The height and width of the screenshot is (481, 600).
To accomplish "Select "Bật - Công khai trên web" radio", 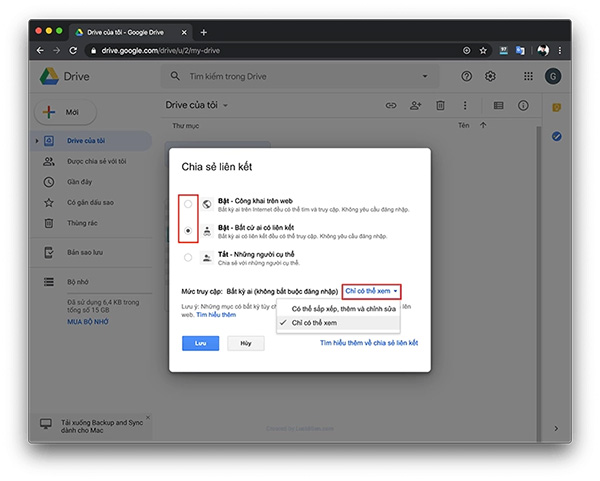I will (188, 204).
